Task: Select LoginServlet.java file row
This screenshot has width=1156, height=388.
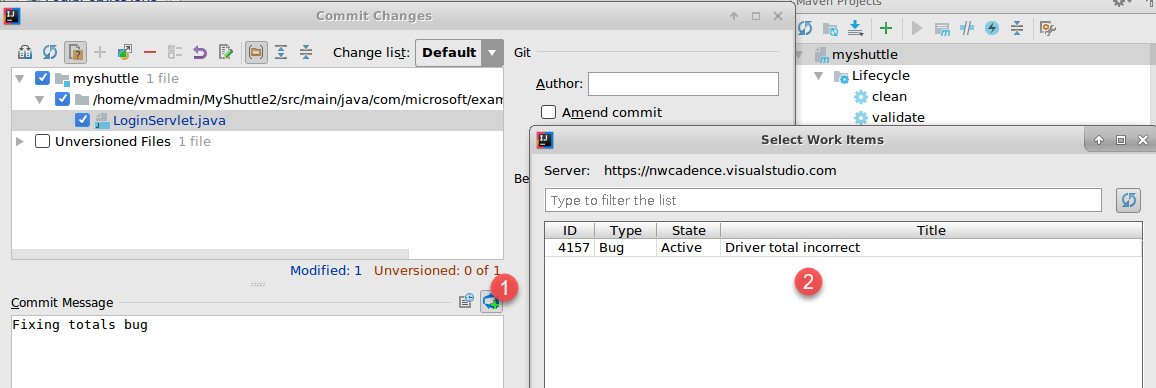Action: pyautogui.click(x=257, y=120)
